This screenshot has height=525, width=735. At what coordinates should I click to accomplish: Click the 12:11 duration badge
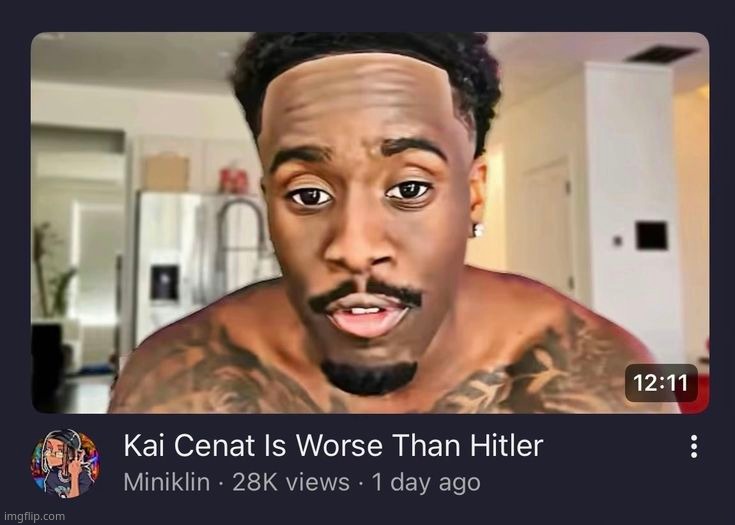[661, 383]
